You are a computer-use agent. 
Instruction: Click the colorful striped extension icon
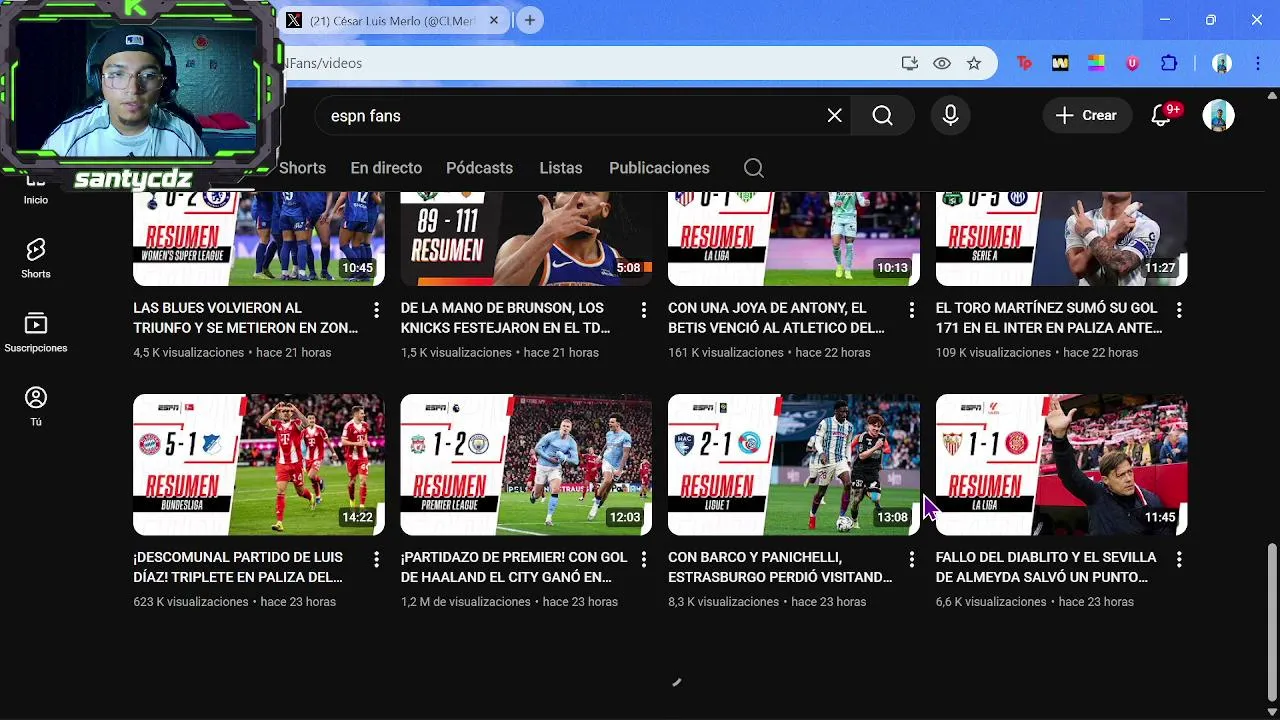click(1096, 63)
